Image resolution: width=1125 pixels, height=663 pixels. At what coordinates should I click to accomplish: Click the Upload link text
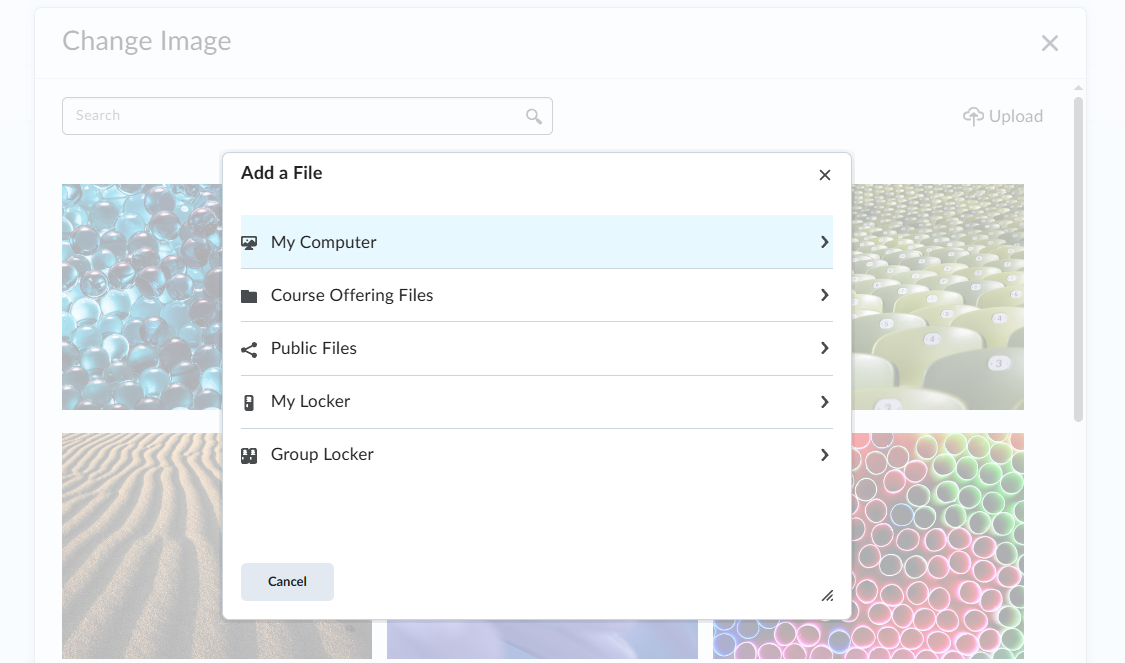(x=1015, y=116)
